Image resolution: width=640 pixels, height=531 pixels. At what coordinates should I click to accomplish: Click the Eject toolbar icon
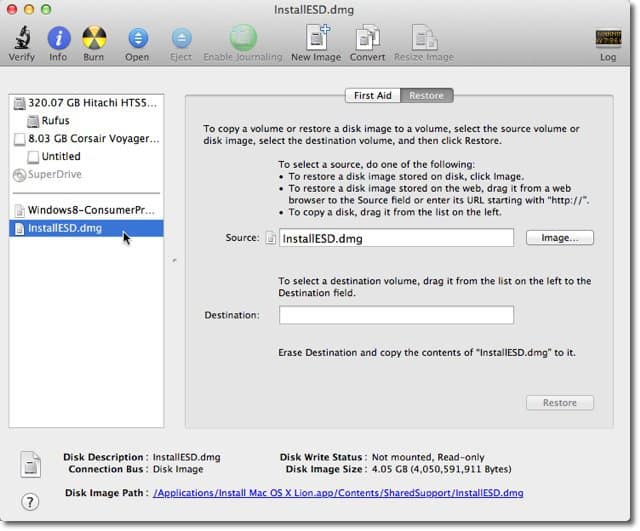click(181, 38)
